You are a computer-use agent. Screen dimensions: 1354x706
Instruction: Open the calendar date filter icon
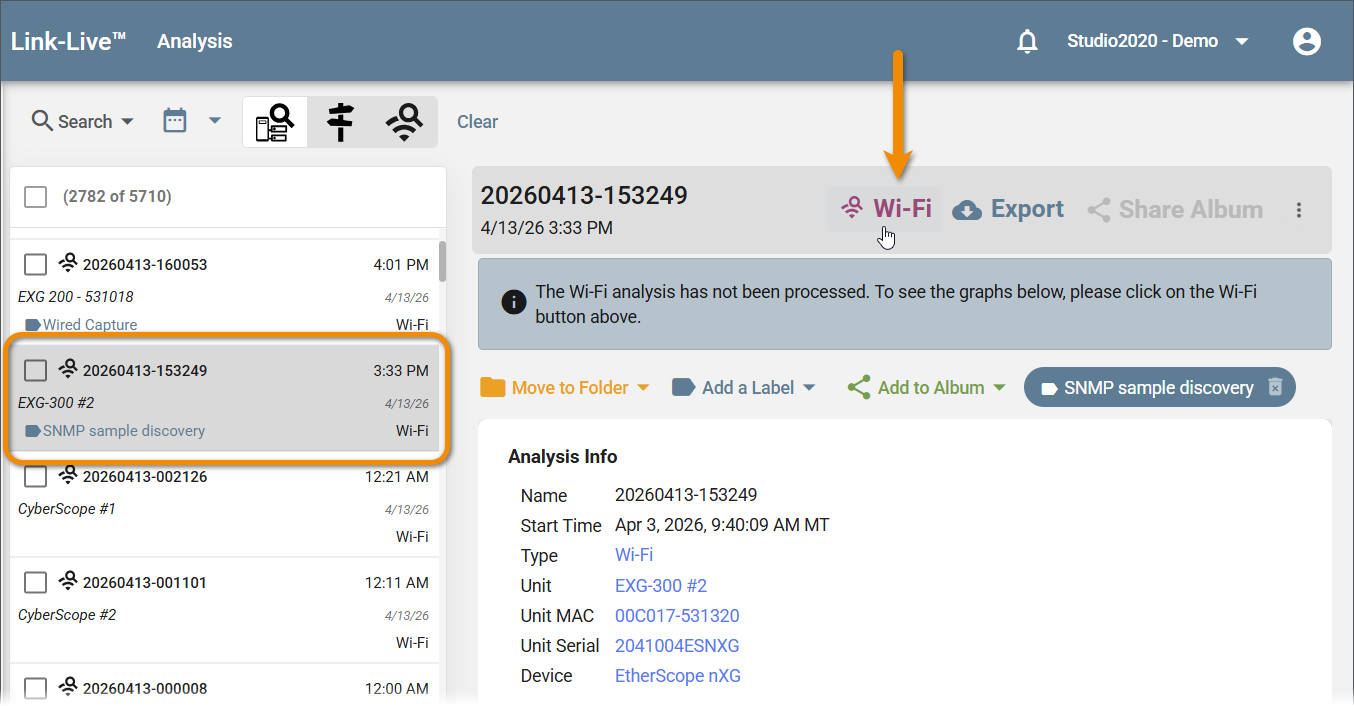175,121
